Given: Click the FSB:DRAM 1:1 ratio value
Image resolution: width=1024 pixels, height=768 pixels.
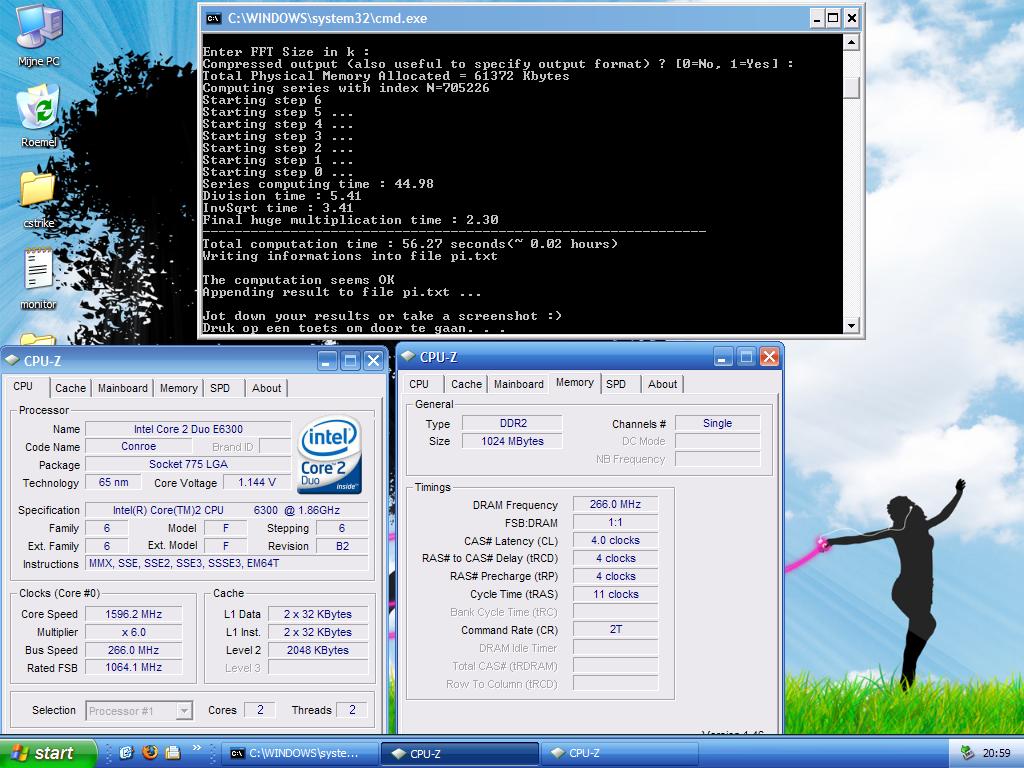Looking at the screenshot, I should [x=615, y=522].
